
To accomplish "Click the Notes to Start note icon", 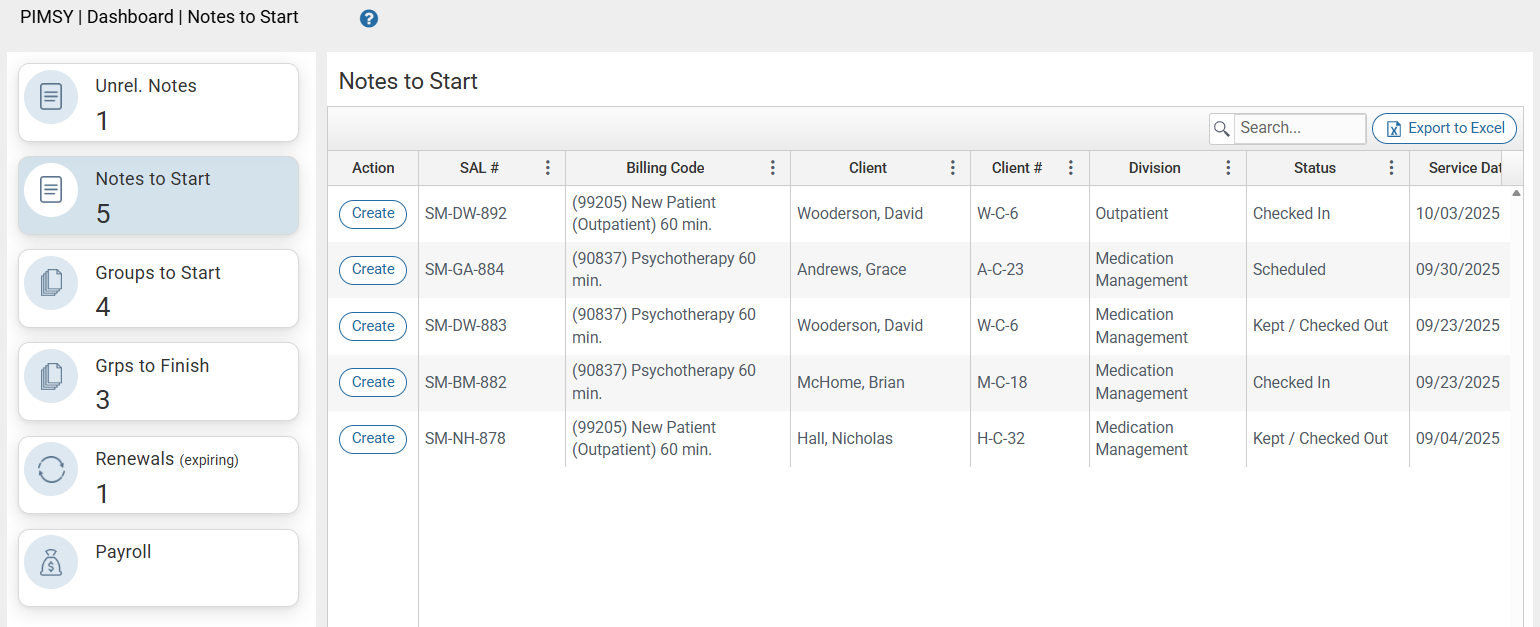I will coord(51,190).
